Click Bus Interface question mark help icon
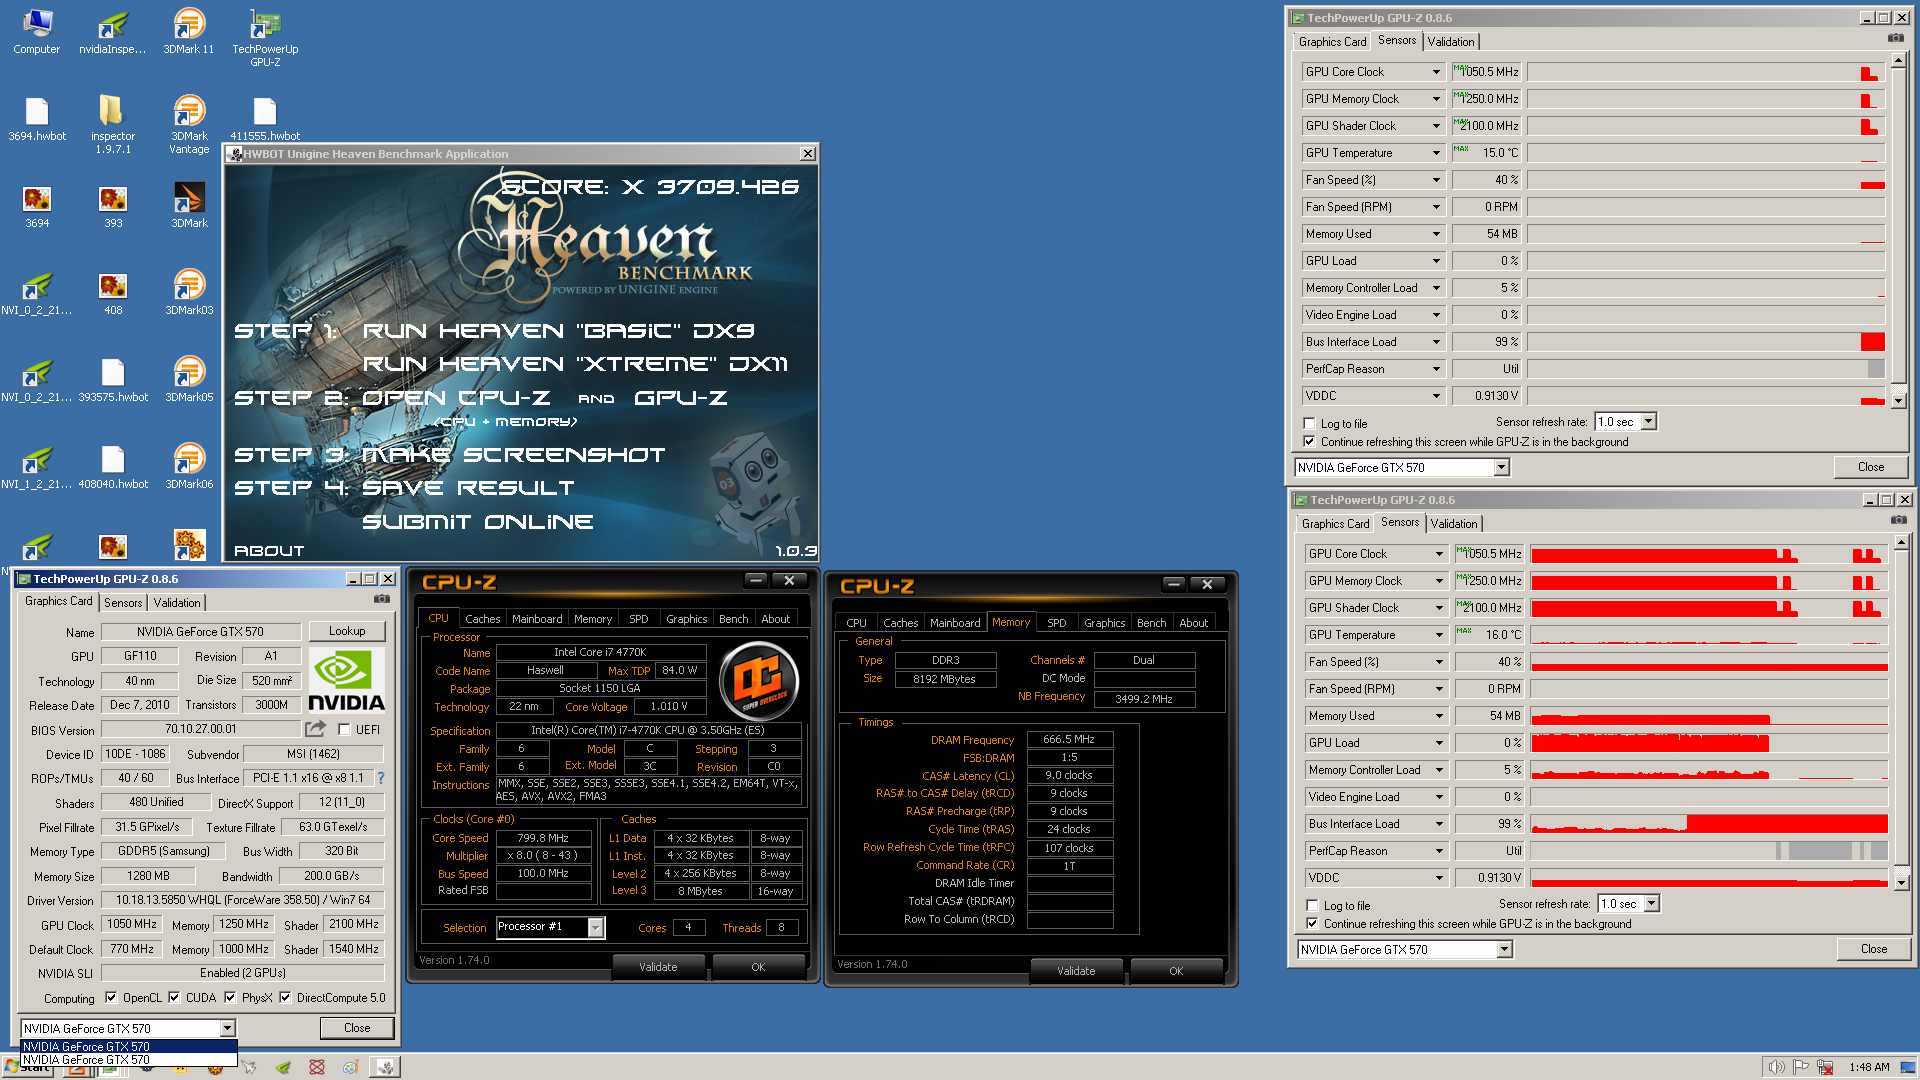The width and height of the screenshot is (1920, 1080). [380, 778]
